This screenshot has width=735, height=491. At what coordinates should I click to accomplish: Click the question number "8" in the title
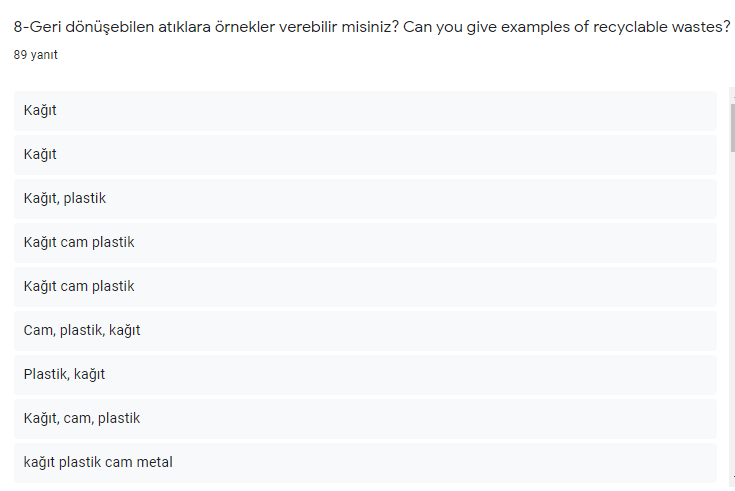[x=18, y=27]
